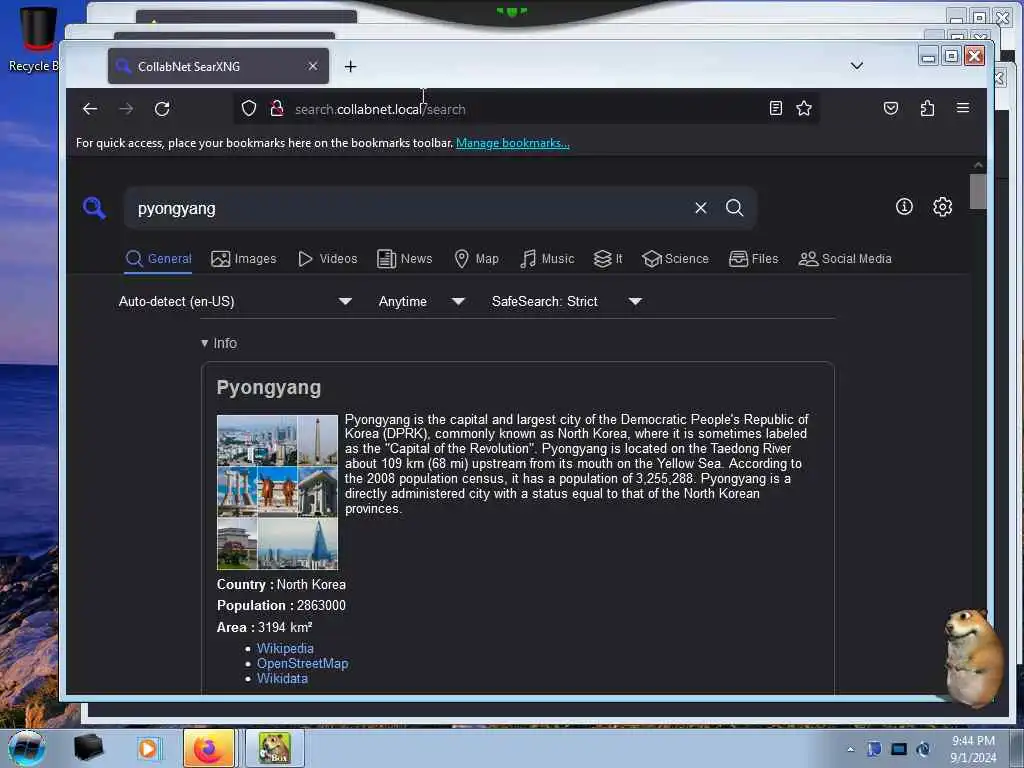Click the taskbar clock showing 9:44 PM

pos(973,749)
